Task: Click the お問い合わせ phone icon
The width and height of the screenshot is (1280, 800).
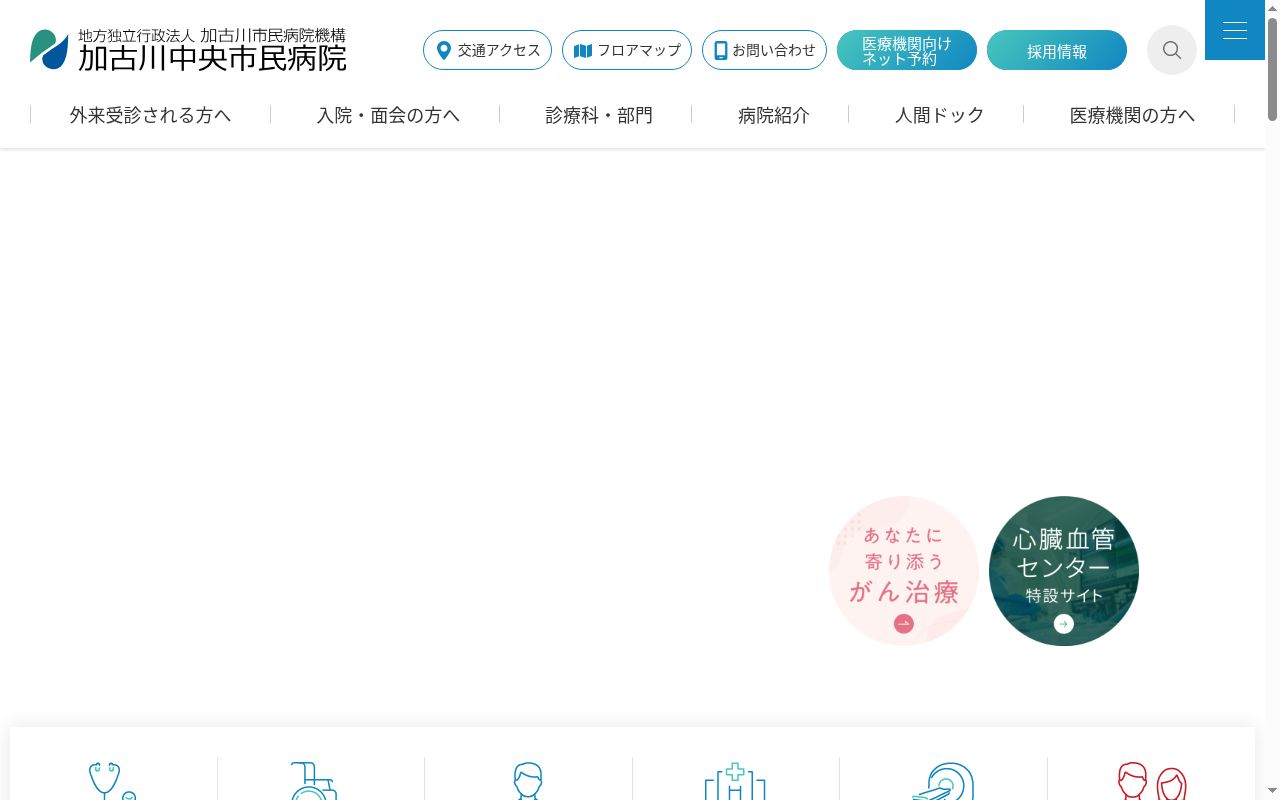Action: [721, 50]
